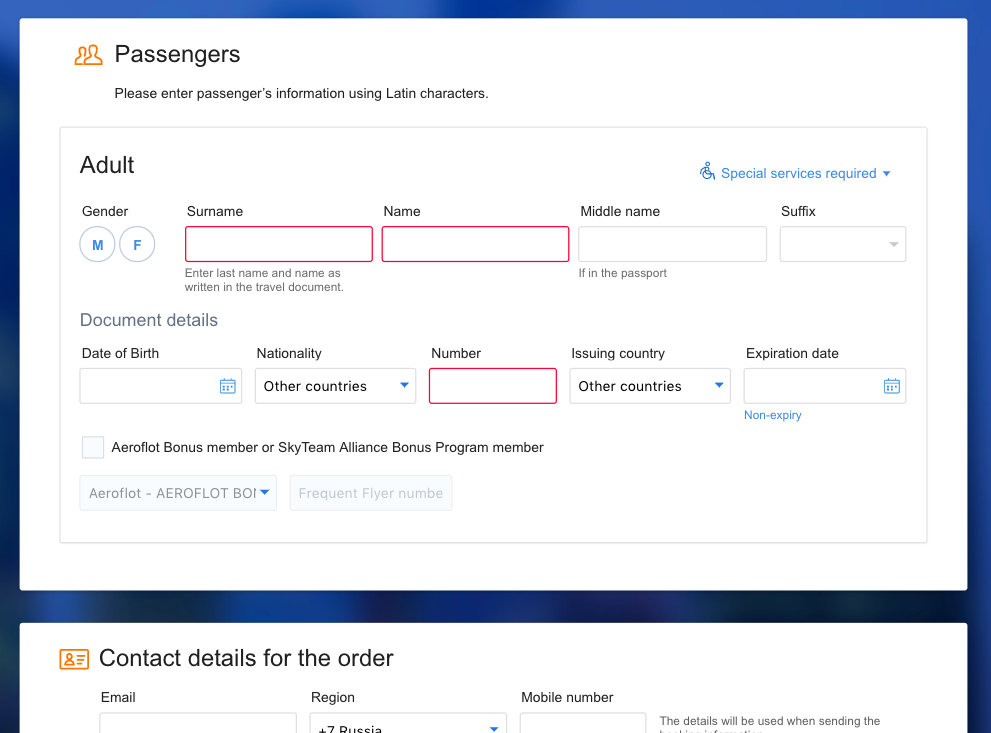The image size is (991, 733).
Task: Select Male gender option
Action: tap(98, 245)
